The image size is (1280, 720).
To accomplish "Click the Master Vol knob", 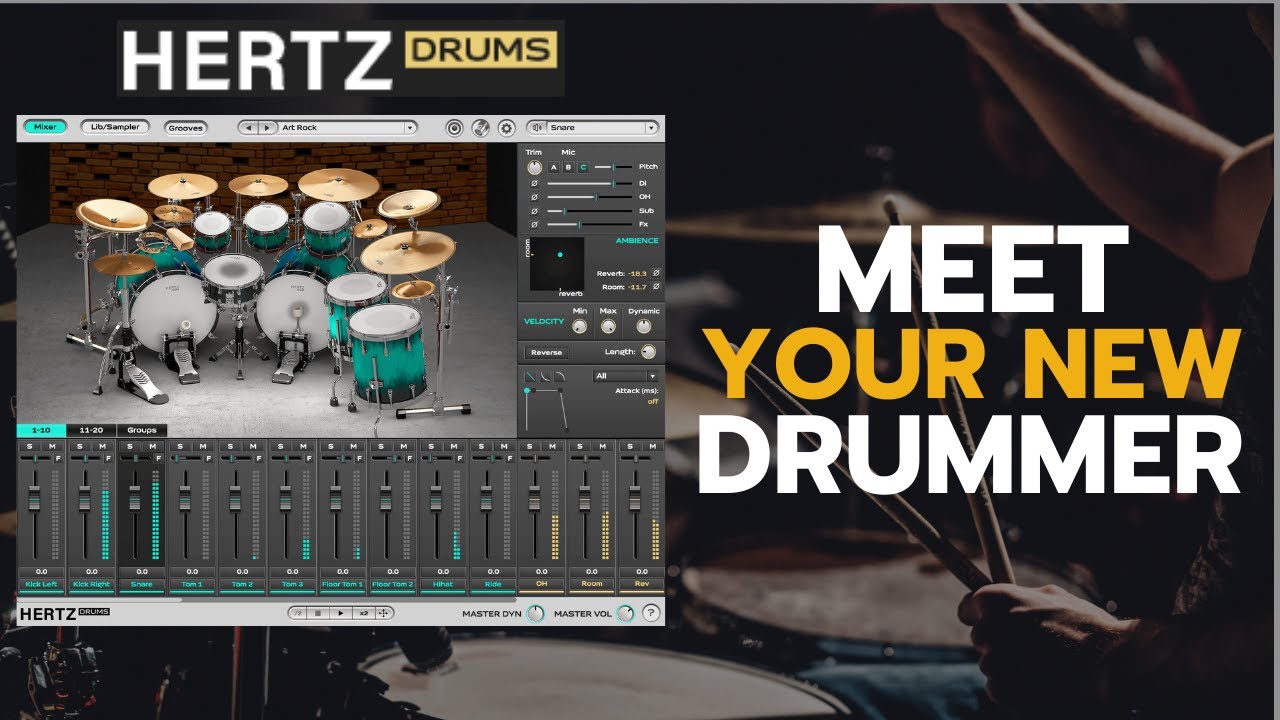I will point(626,613).
